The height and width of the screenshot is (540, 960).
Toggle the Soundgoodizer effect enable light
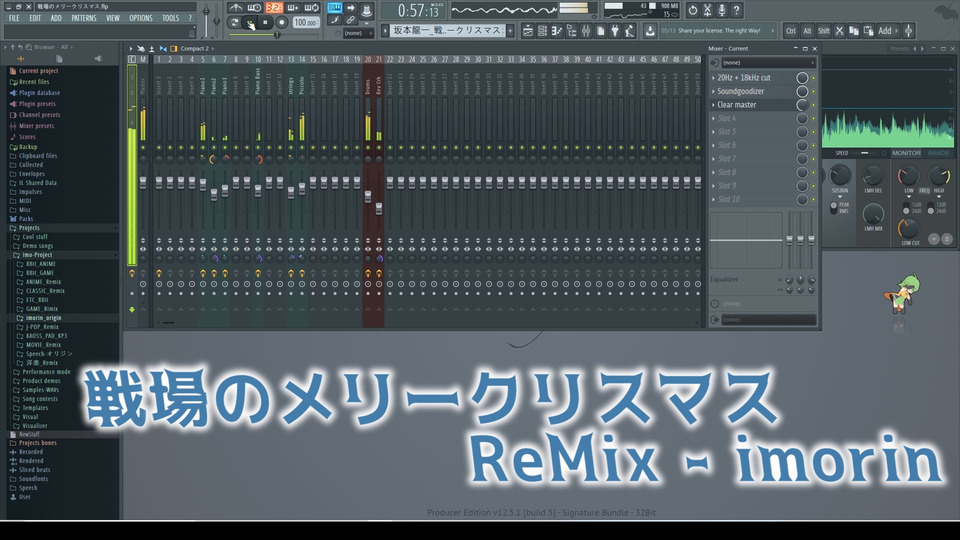point(814,92)
